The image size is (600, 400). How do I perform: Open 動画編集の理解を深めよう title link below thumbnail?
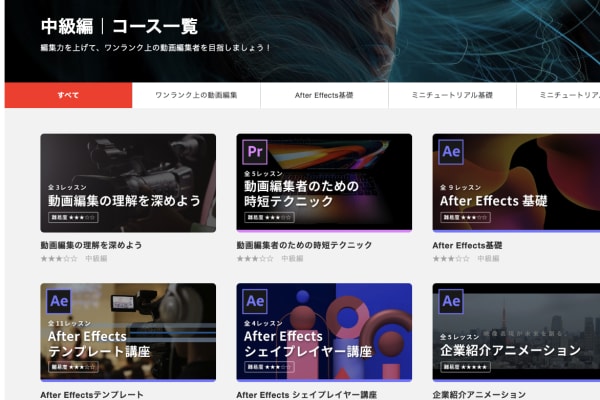[x=91, y=245]
